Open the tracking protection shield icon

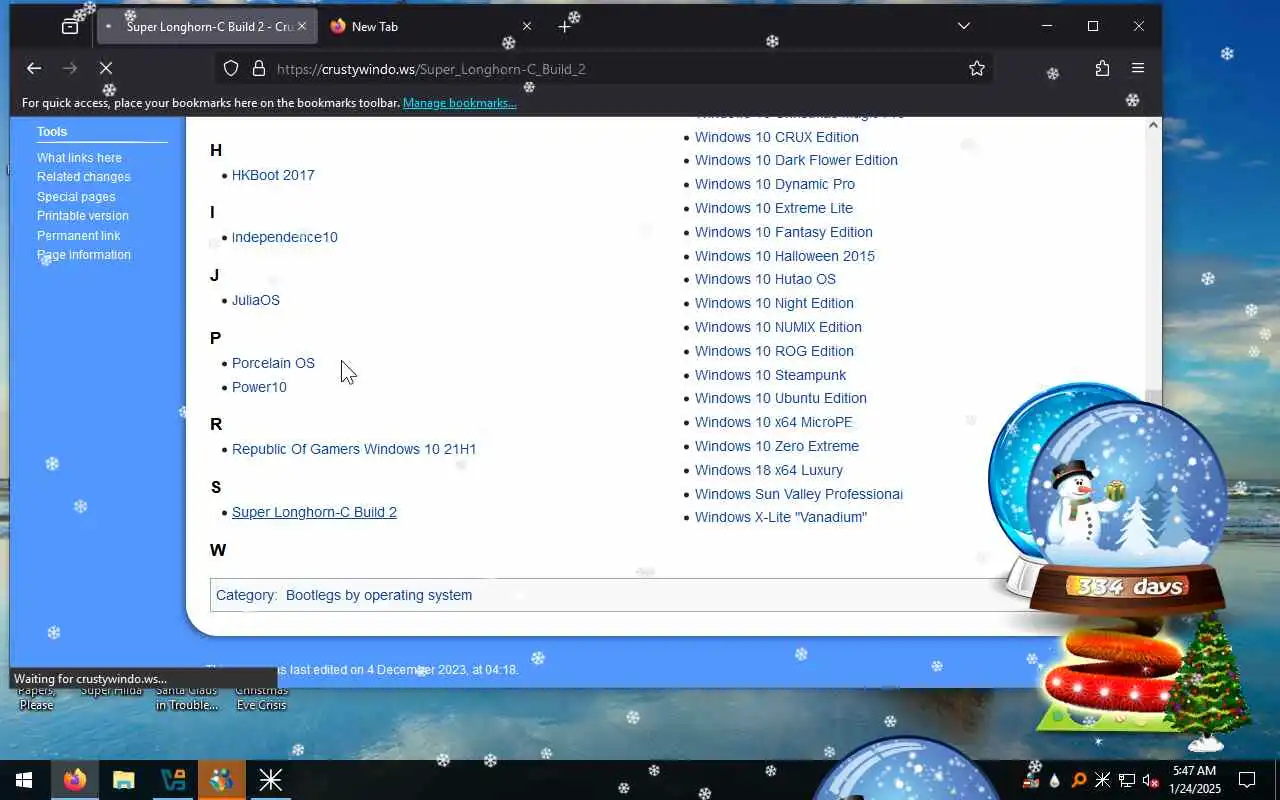(x=231, y=68)
